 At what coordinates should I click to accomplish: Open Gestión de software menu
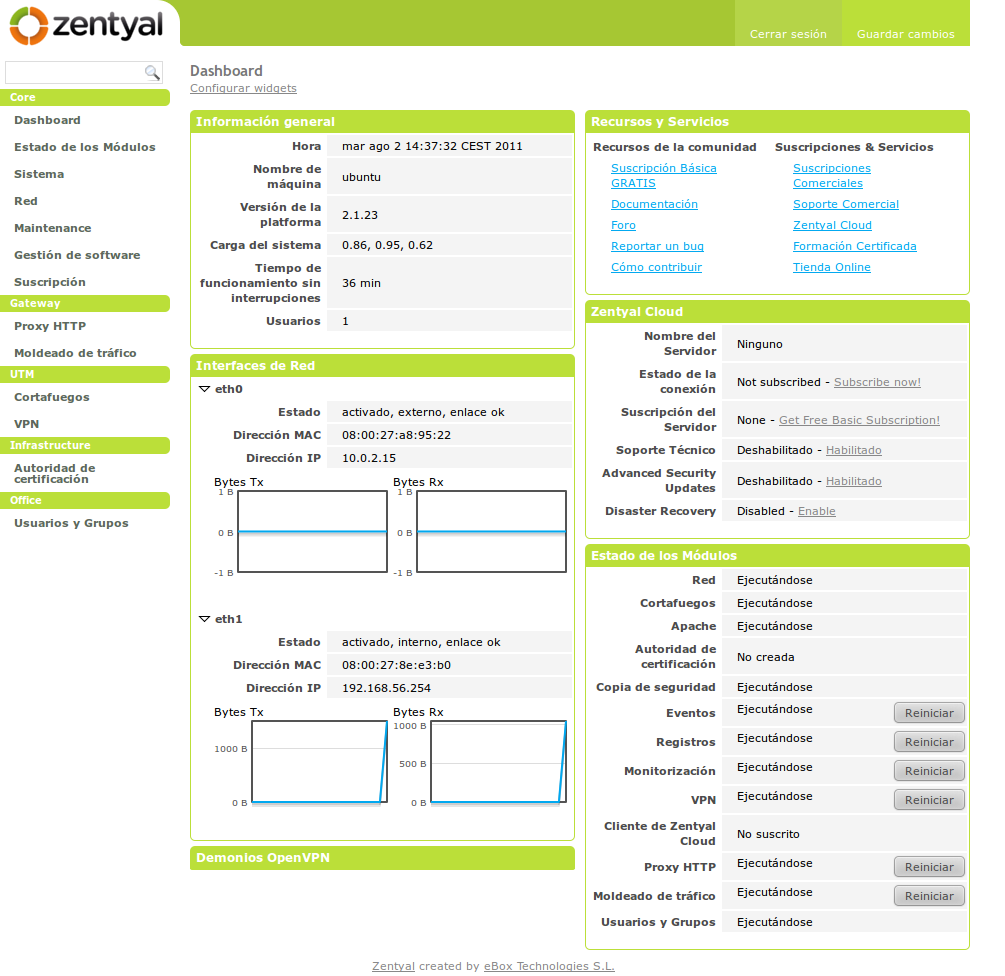[77, 254]
